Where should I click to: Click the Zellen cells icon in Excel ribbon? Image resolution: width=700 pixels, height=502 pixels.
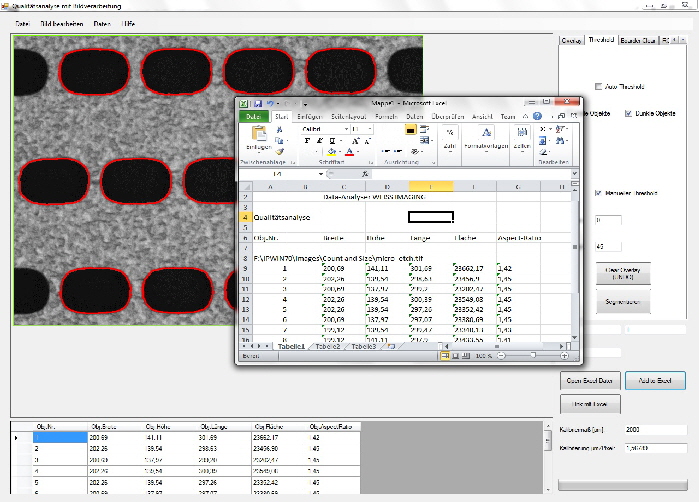point(521,133)
